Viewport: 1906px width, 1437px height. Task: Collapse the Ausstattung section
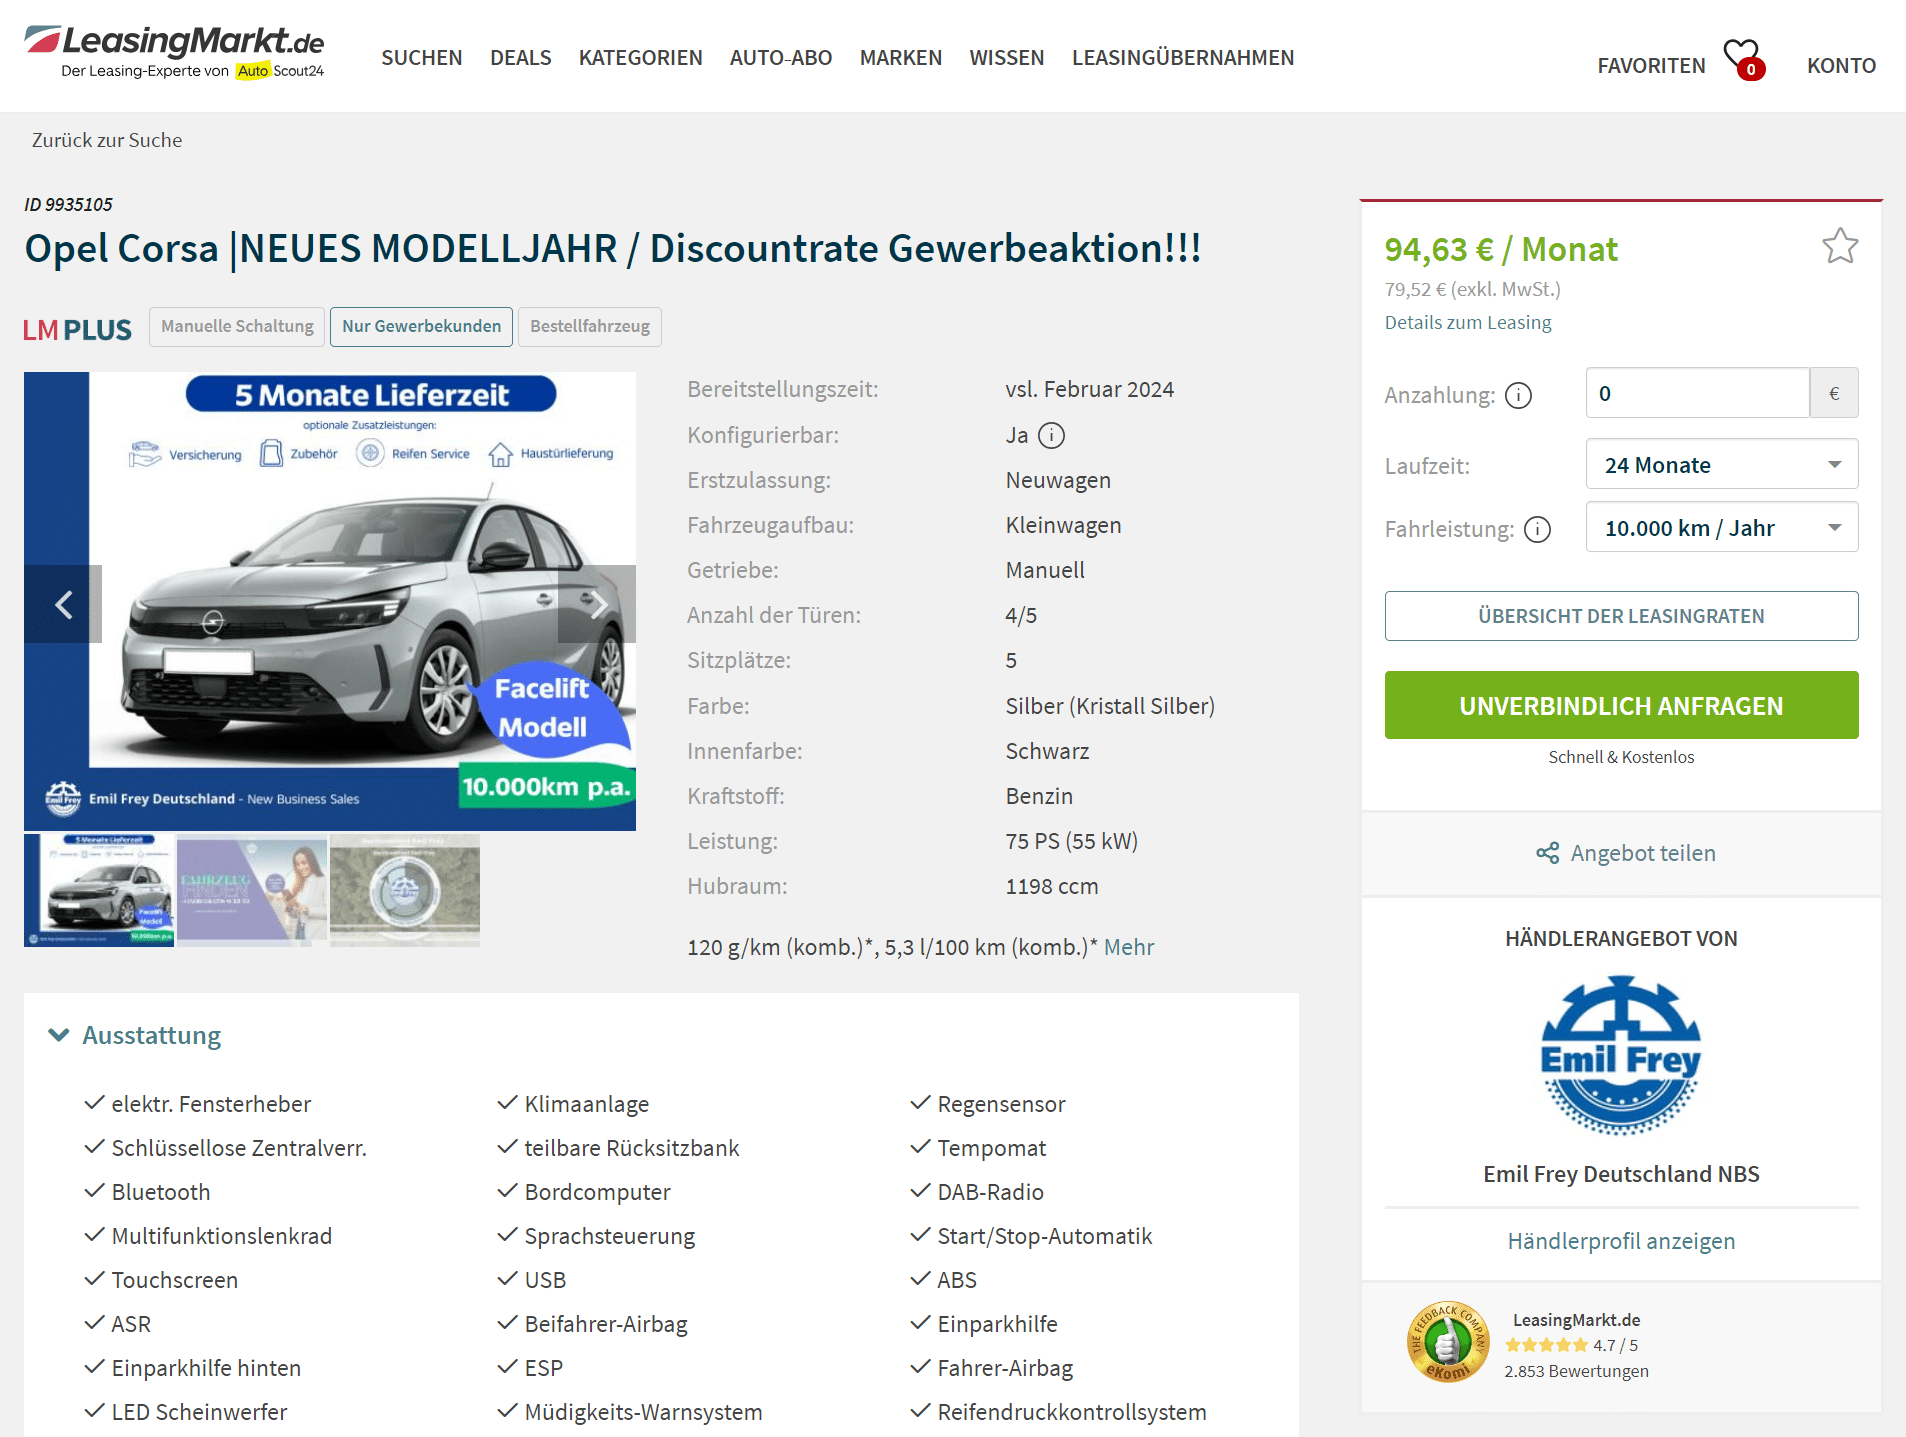(134, 1035)
